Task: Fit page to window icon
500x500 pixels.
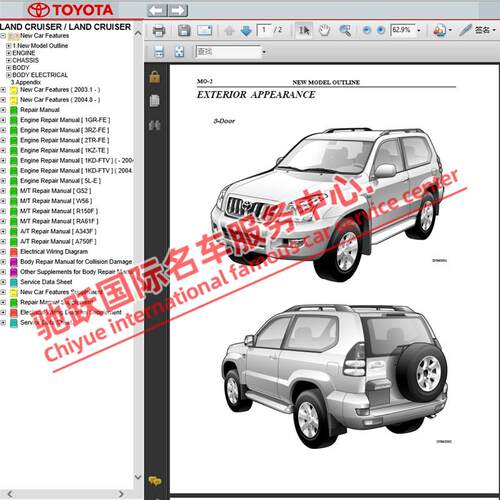Action: 180,52
